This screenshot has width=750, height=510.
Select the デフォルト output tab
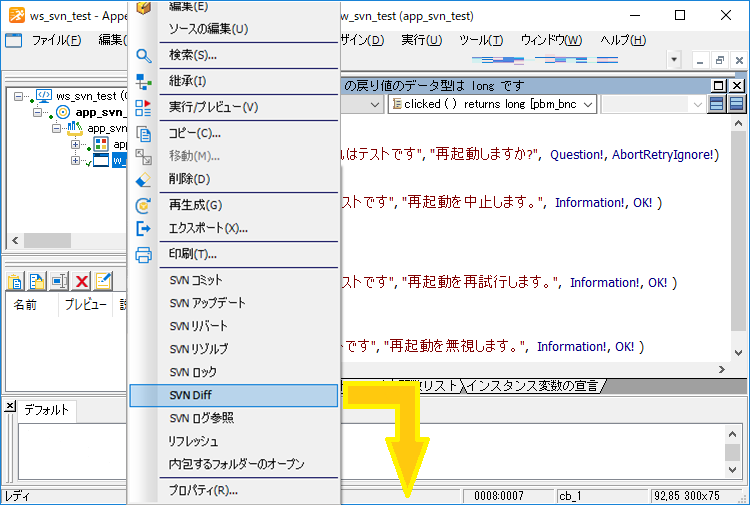tap(46, 410)
